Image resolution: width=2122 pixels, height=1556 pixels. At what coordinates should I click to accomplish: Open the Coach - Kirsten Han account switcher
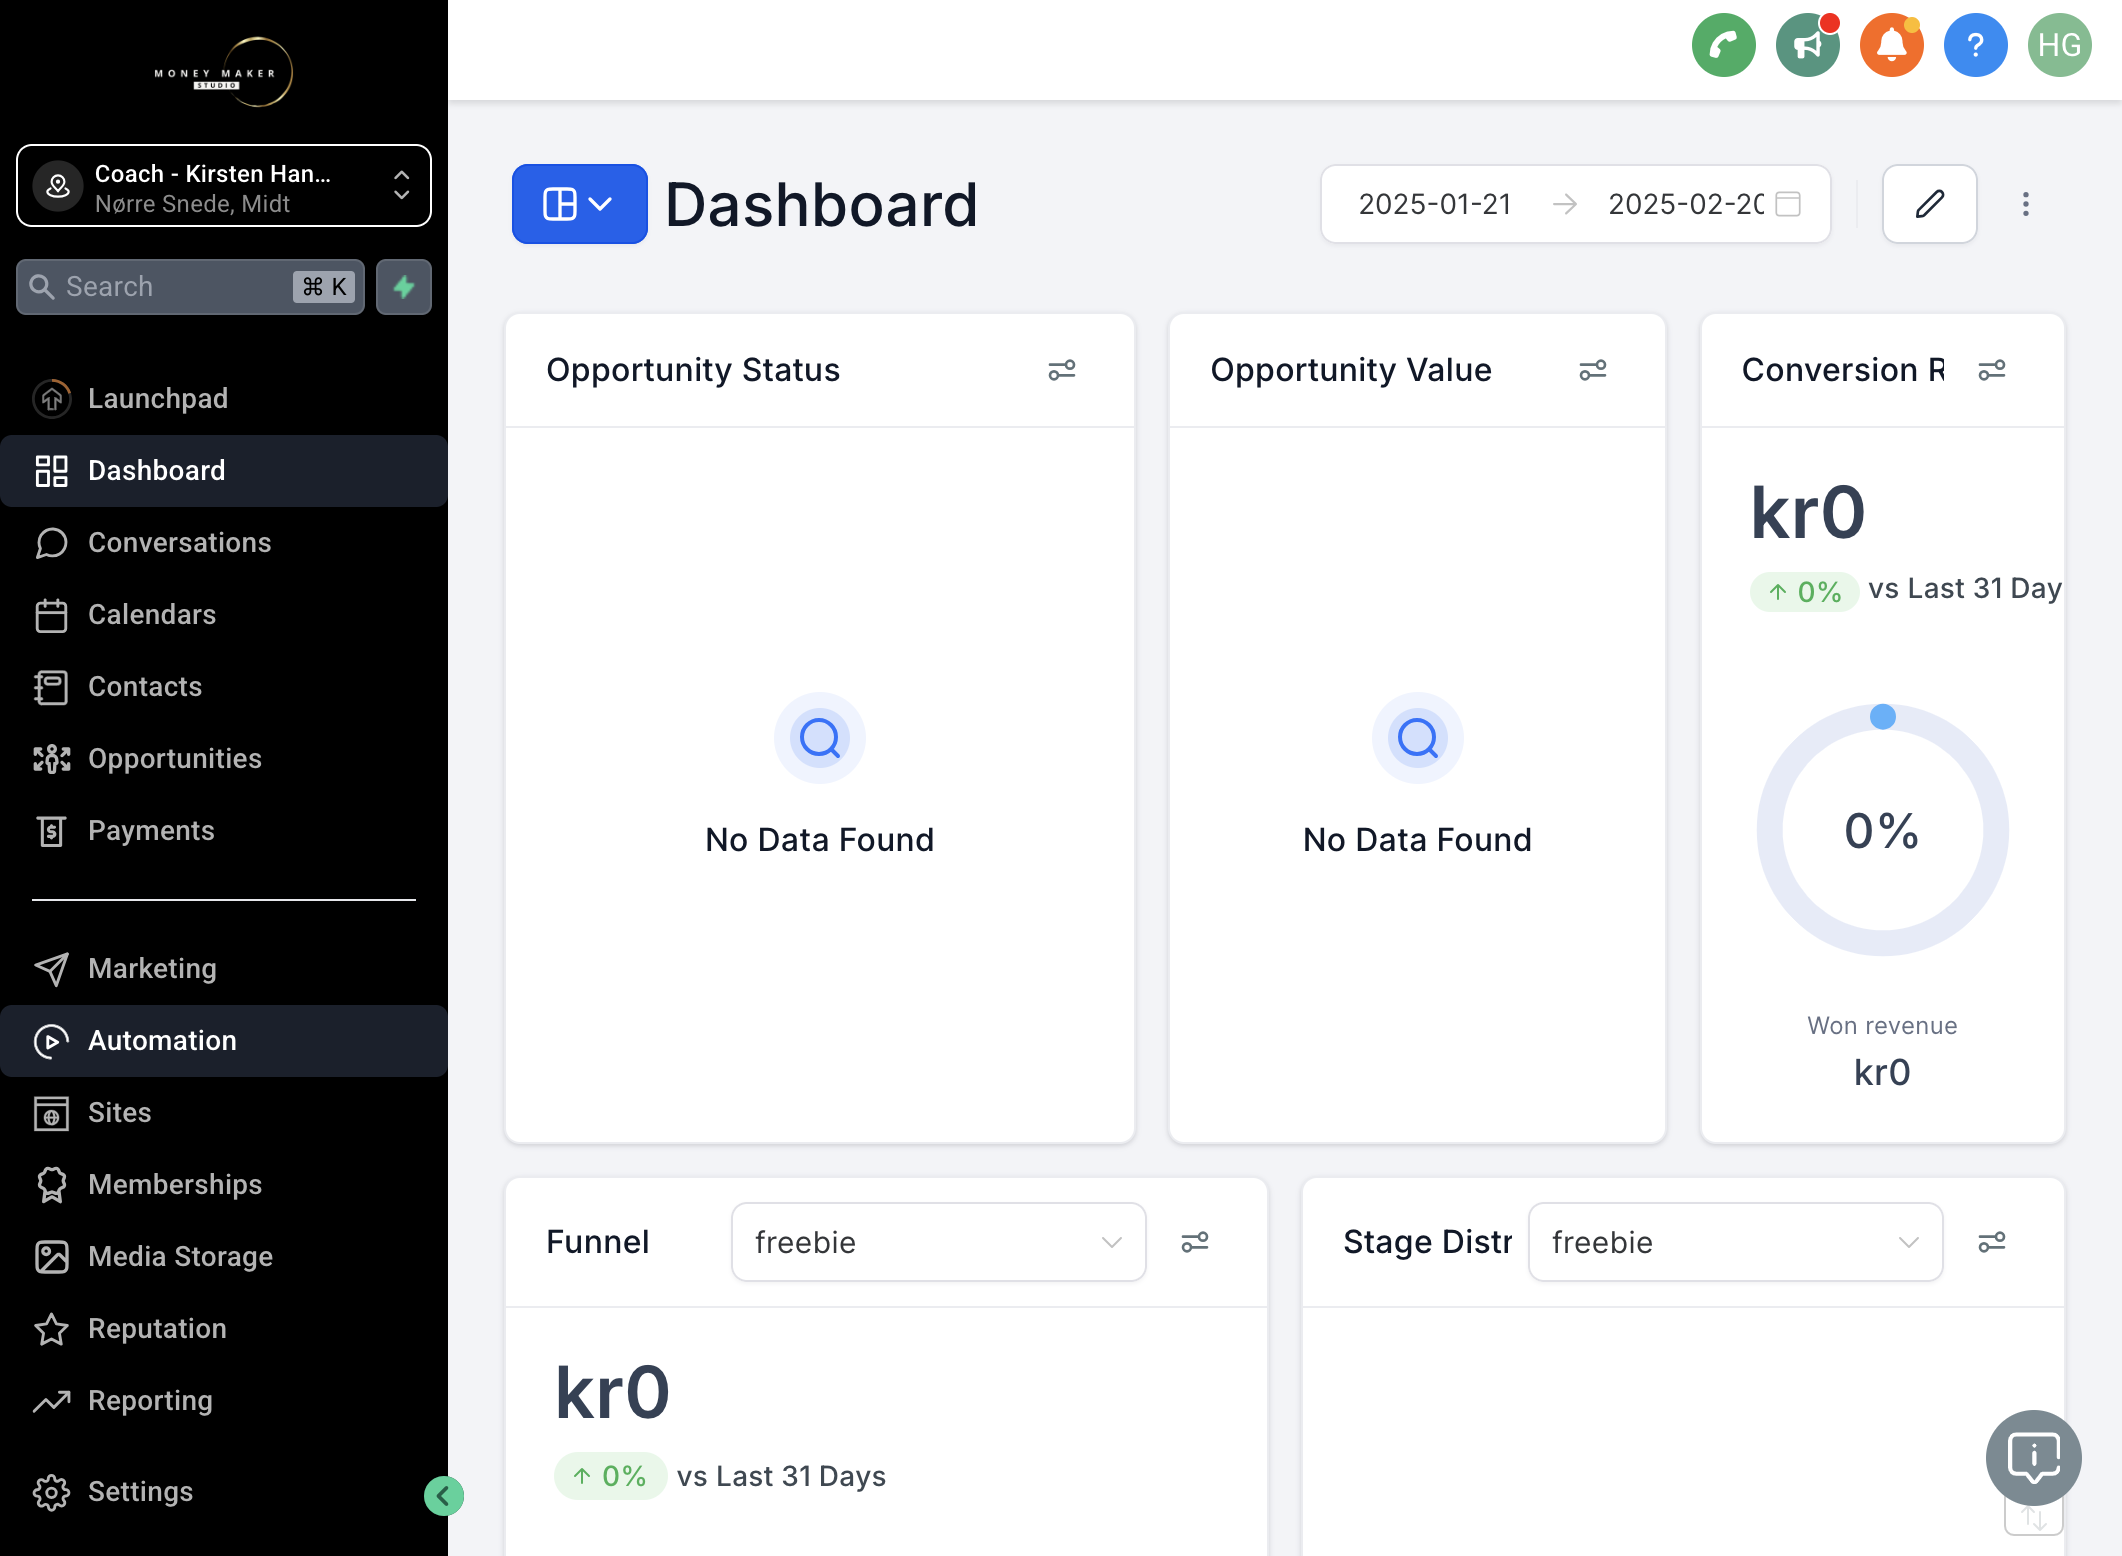224,187
